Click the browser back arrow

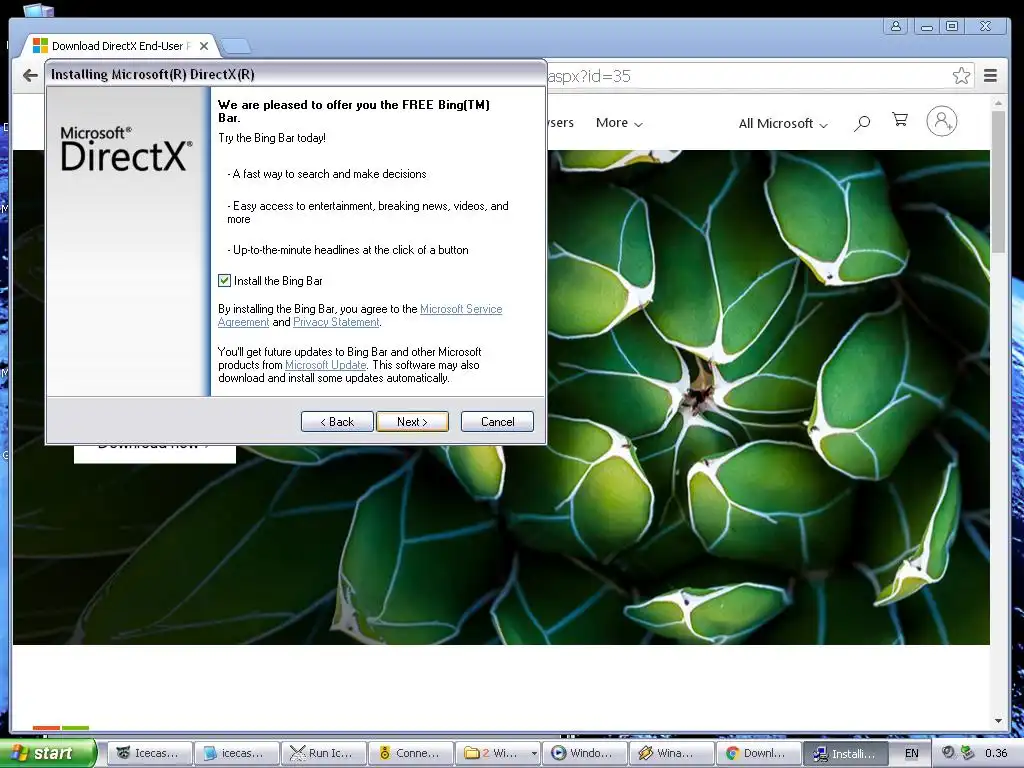30,76
